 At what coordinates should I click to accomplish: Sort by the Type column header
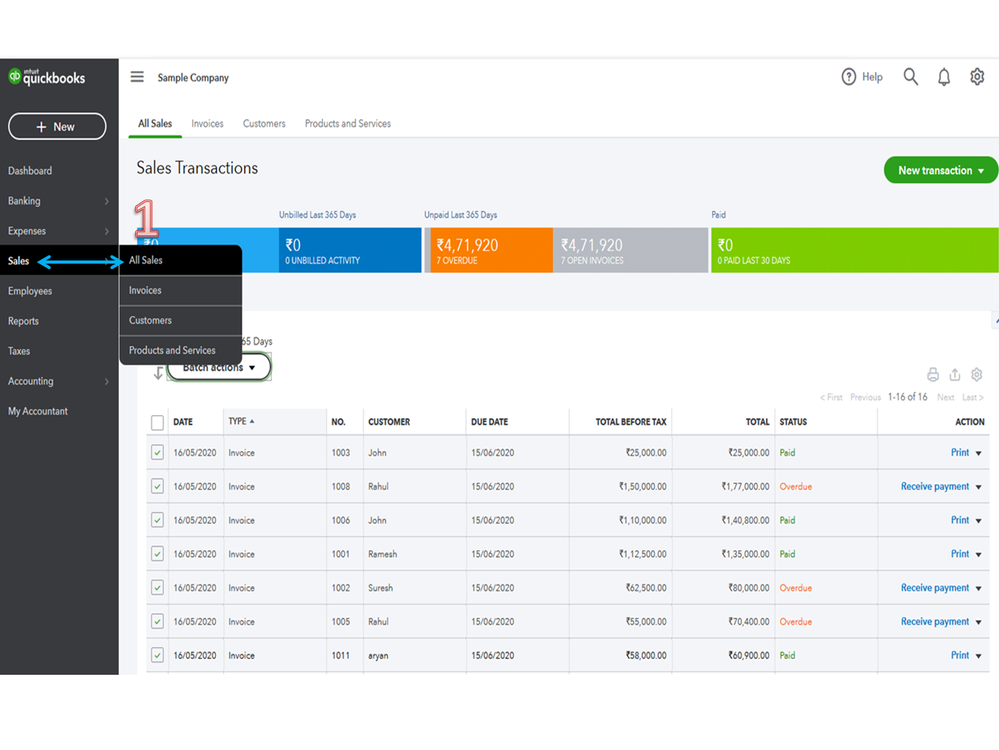238,422
